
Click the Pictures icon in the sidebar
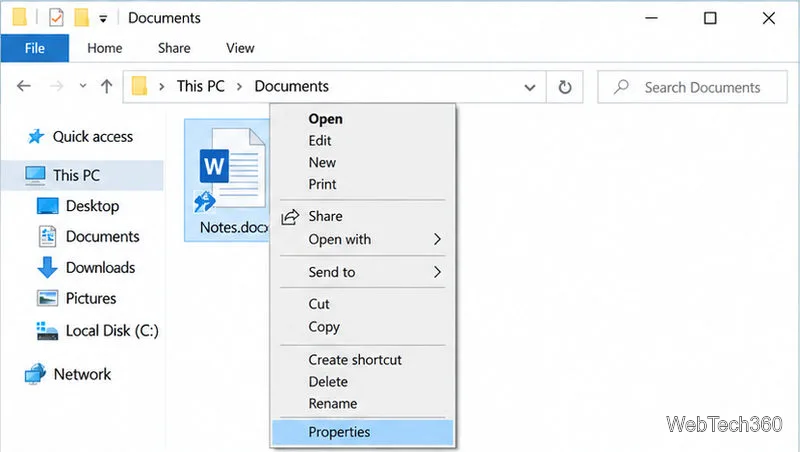(47, 298)
